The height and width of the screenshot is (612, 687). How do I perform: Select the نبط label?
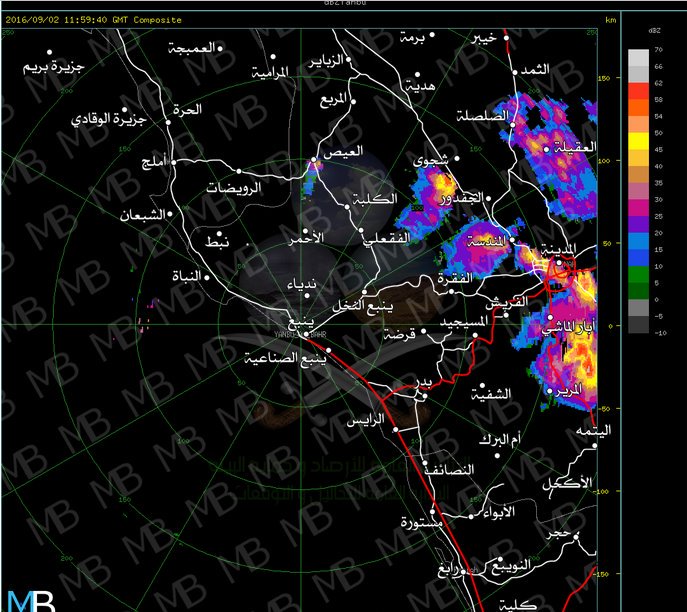click(x=217, y=242)
